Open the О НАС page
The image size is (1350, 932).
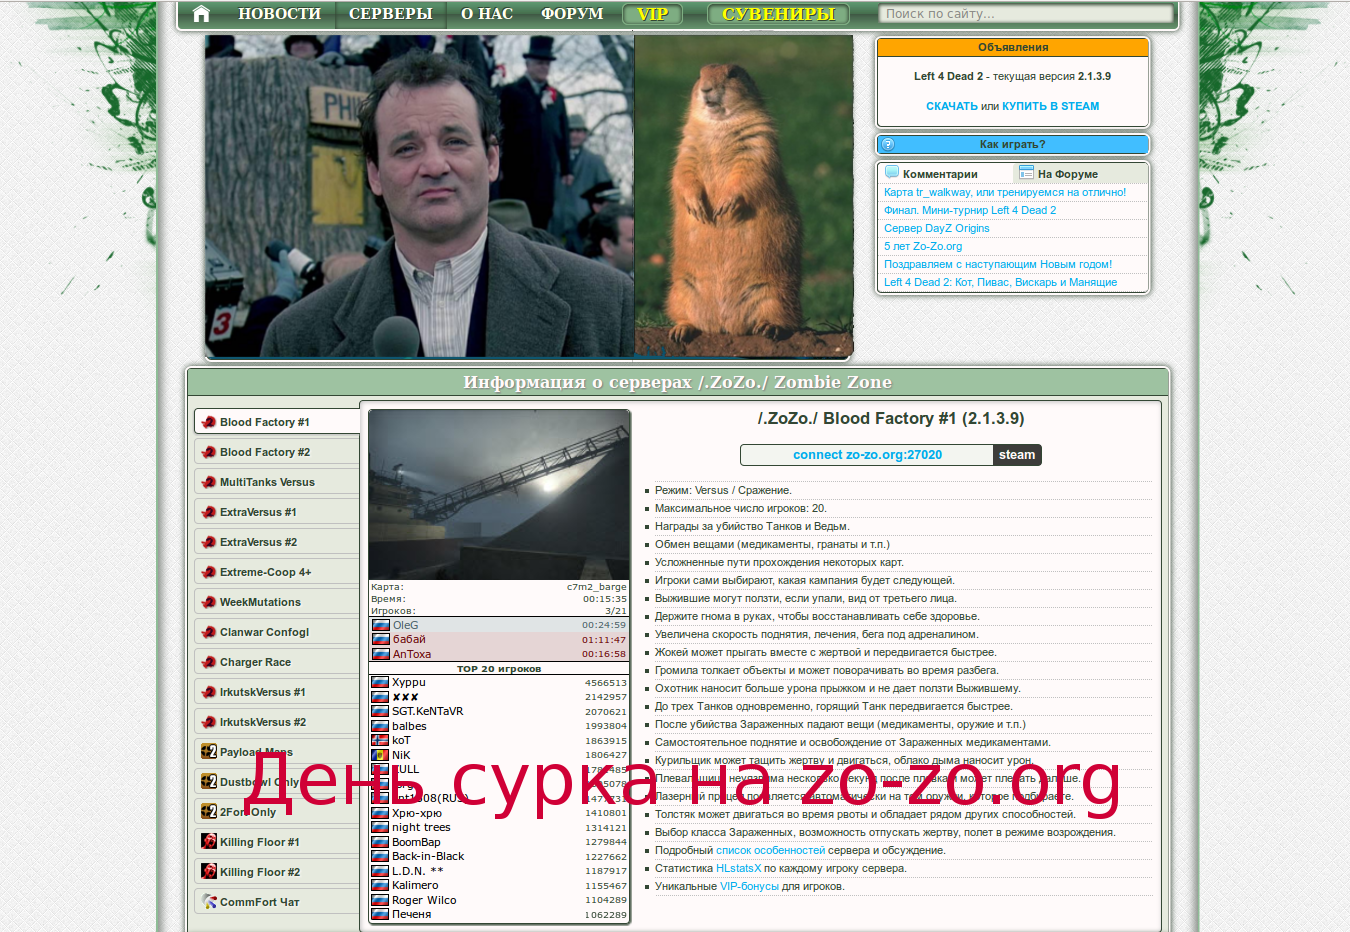[x=487, y=14]
